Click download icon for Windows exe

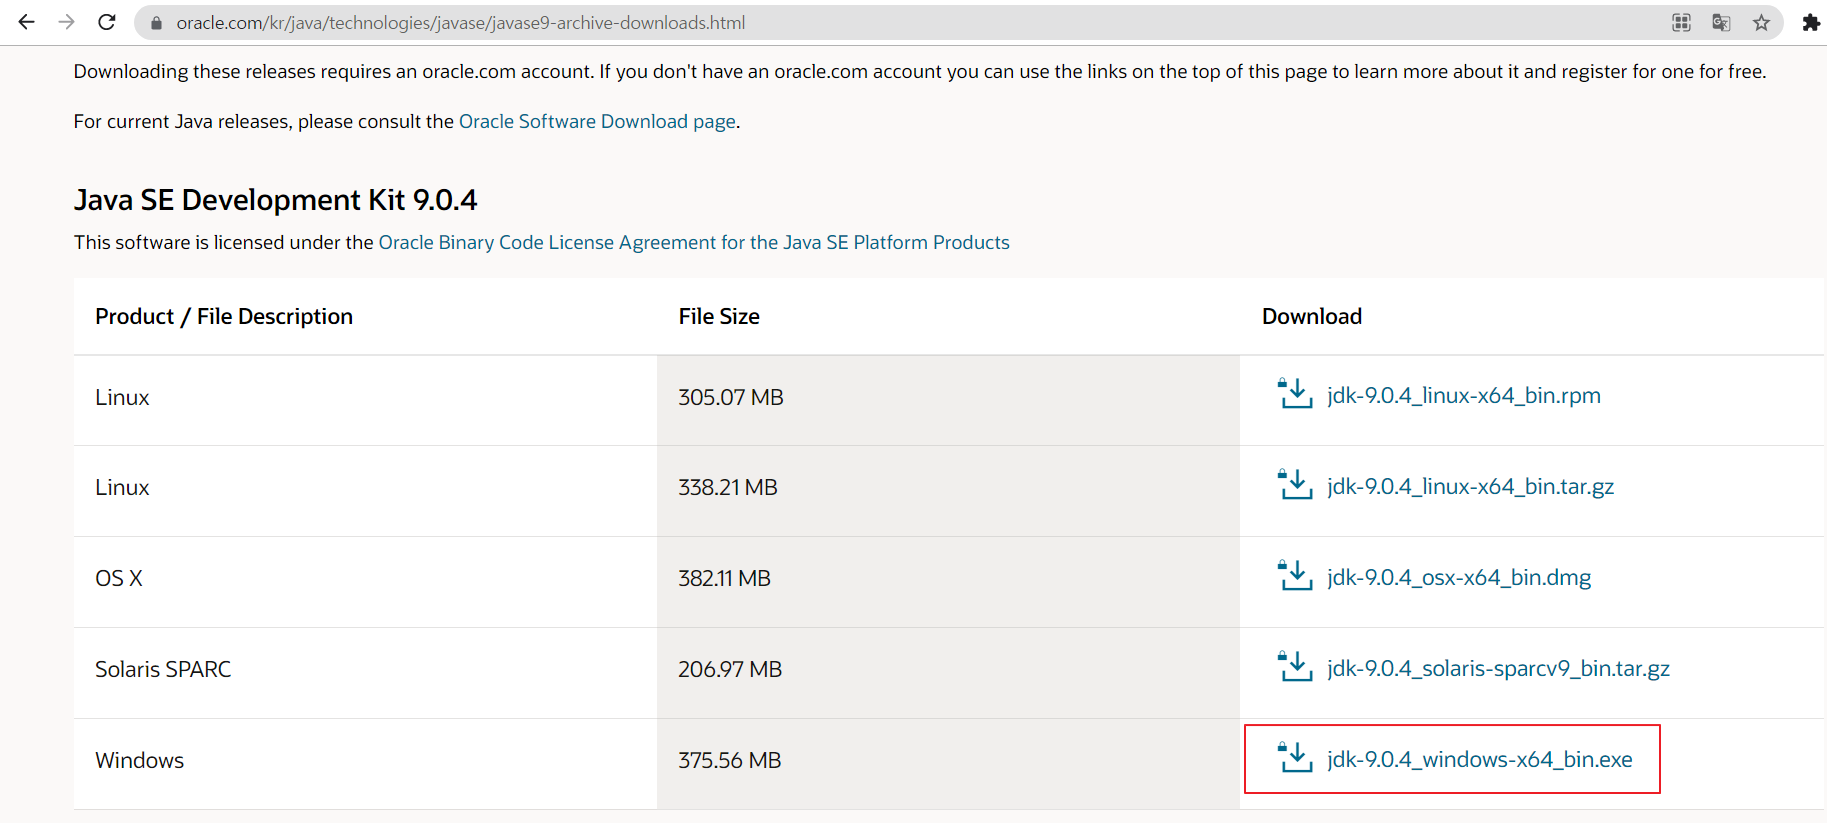(1295, 758)
